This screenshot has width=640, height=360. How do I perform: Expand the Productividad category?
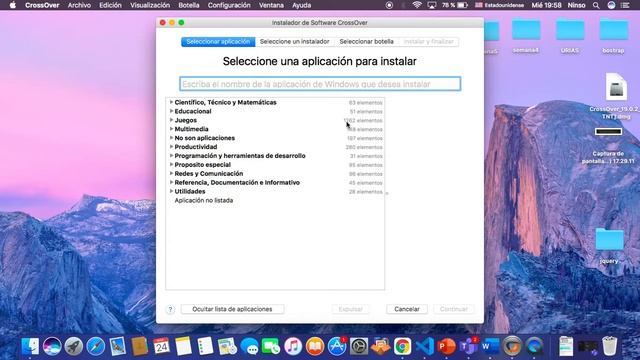click(171, 147)
